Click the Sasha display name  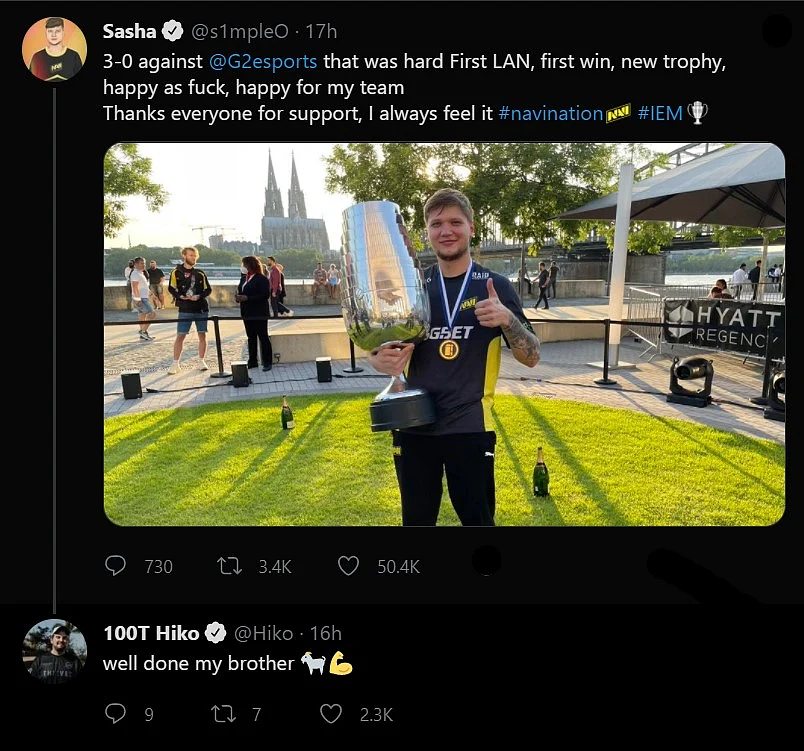click(x=130, y=31)
